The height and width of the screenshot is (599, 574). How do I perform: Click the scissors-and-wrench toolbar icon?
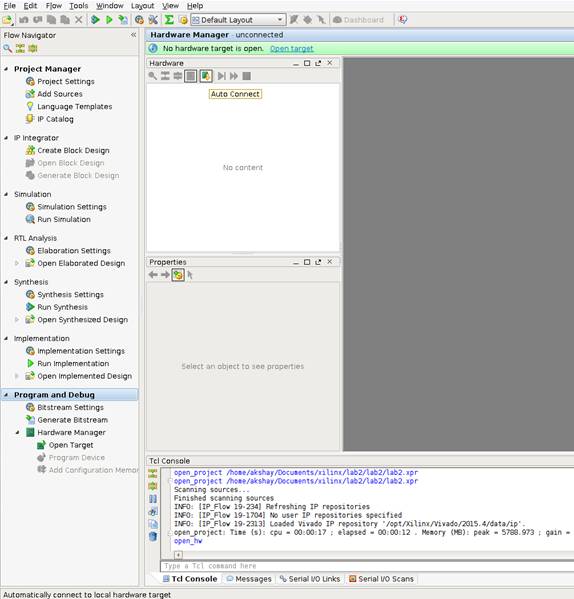coord(153,19)
